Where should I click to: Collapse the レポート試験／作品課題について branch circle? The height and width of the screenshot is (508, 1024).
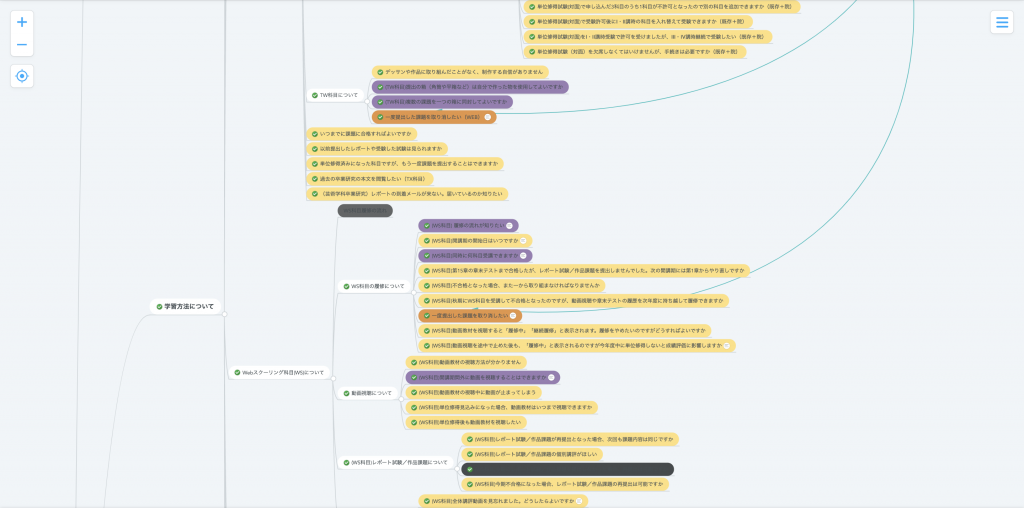tap(456, 468)
